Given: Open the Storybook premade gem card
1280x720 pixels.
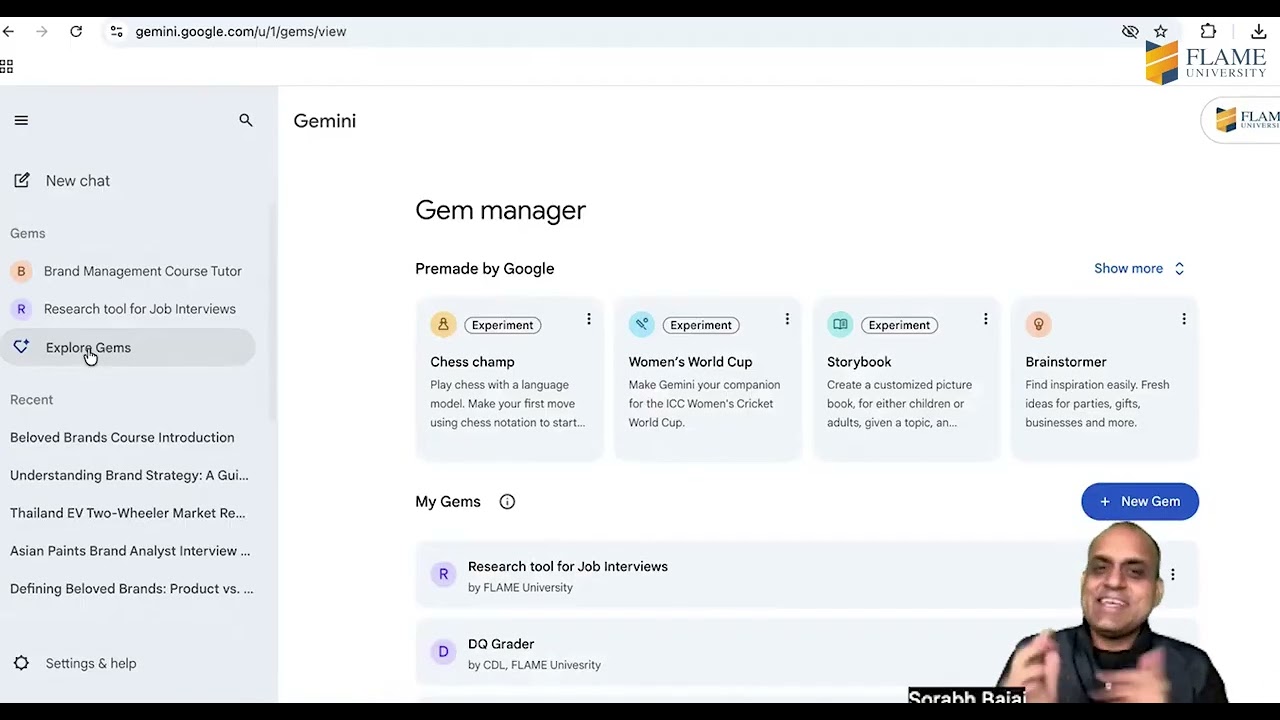Looking at the screenshot, I should [906, 379].
